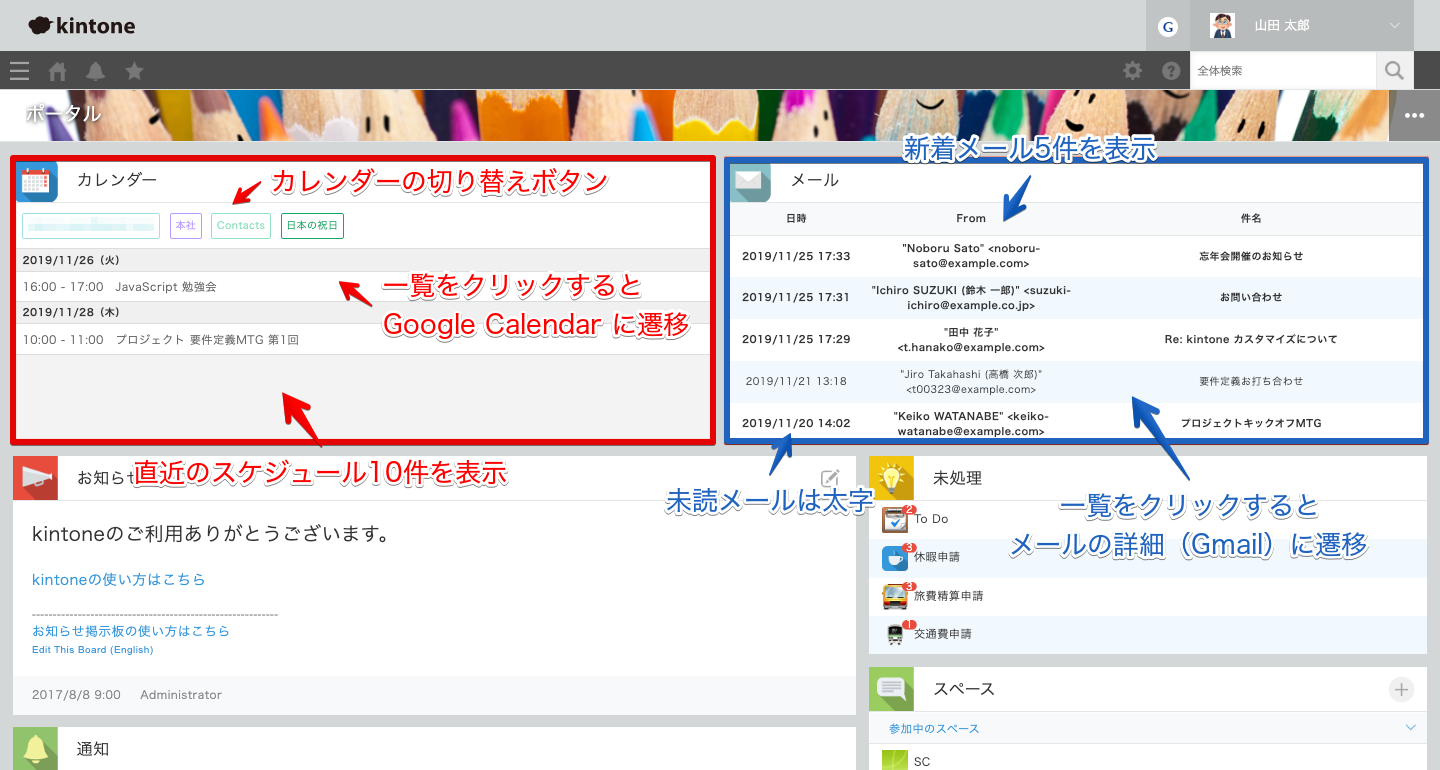Screen dimensions: 1440x770
Task: Expand the 参加中のスペース dropdown
Action: 1411,728
